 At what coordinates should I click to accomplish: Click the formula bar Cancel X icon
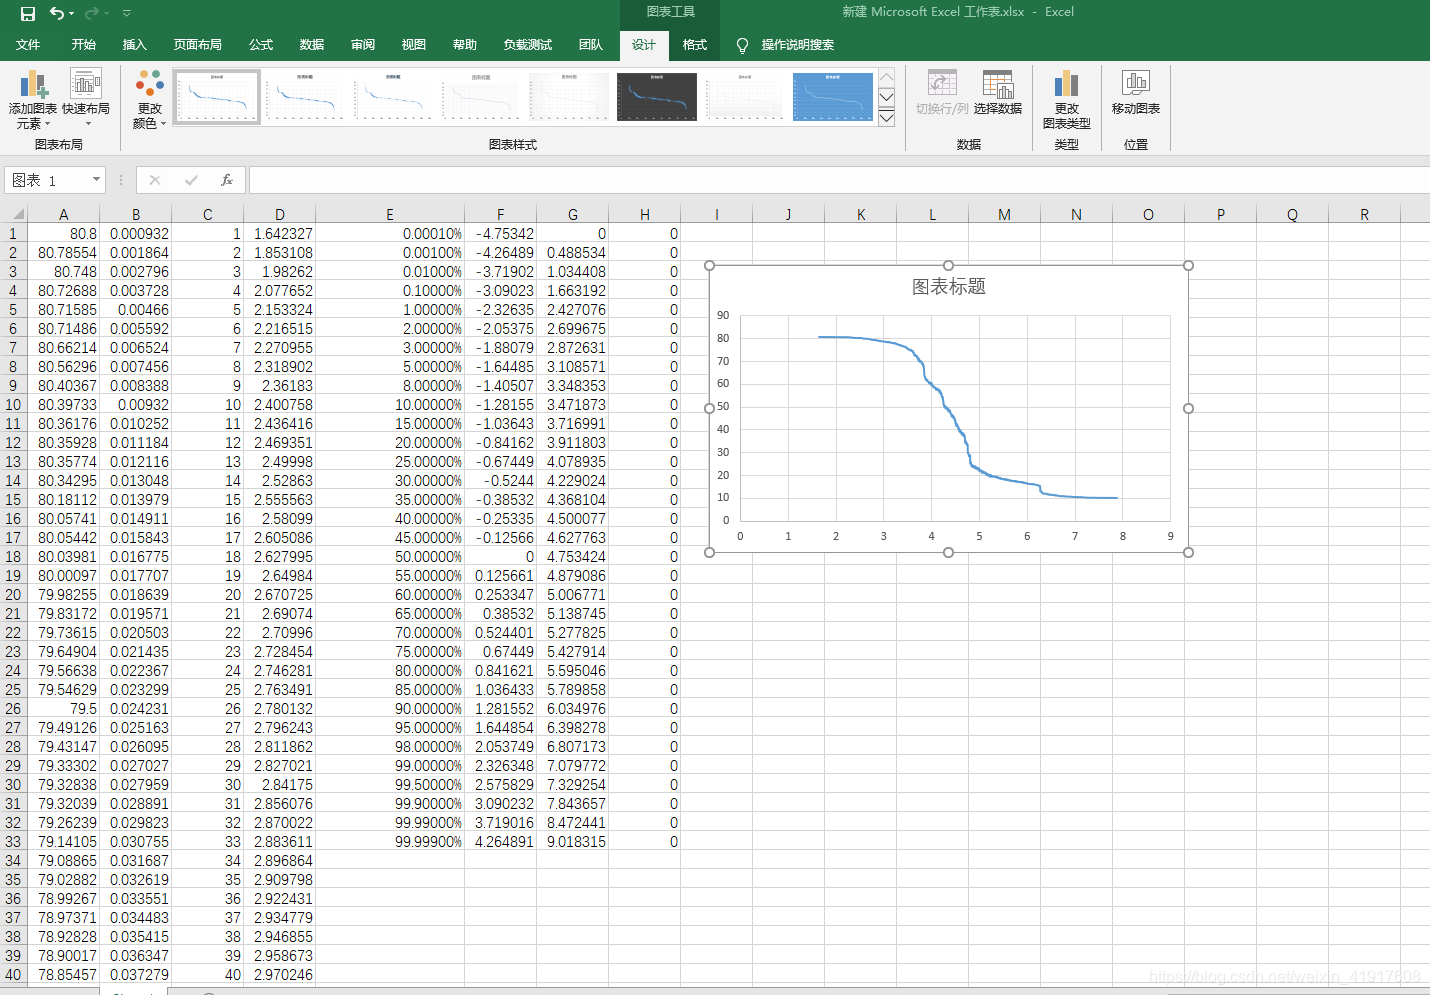pyautogui.click(x=155, y=180)
